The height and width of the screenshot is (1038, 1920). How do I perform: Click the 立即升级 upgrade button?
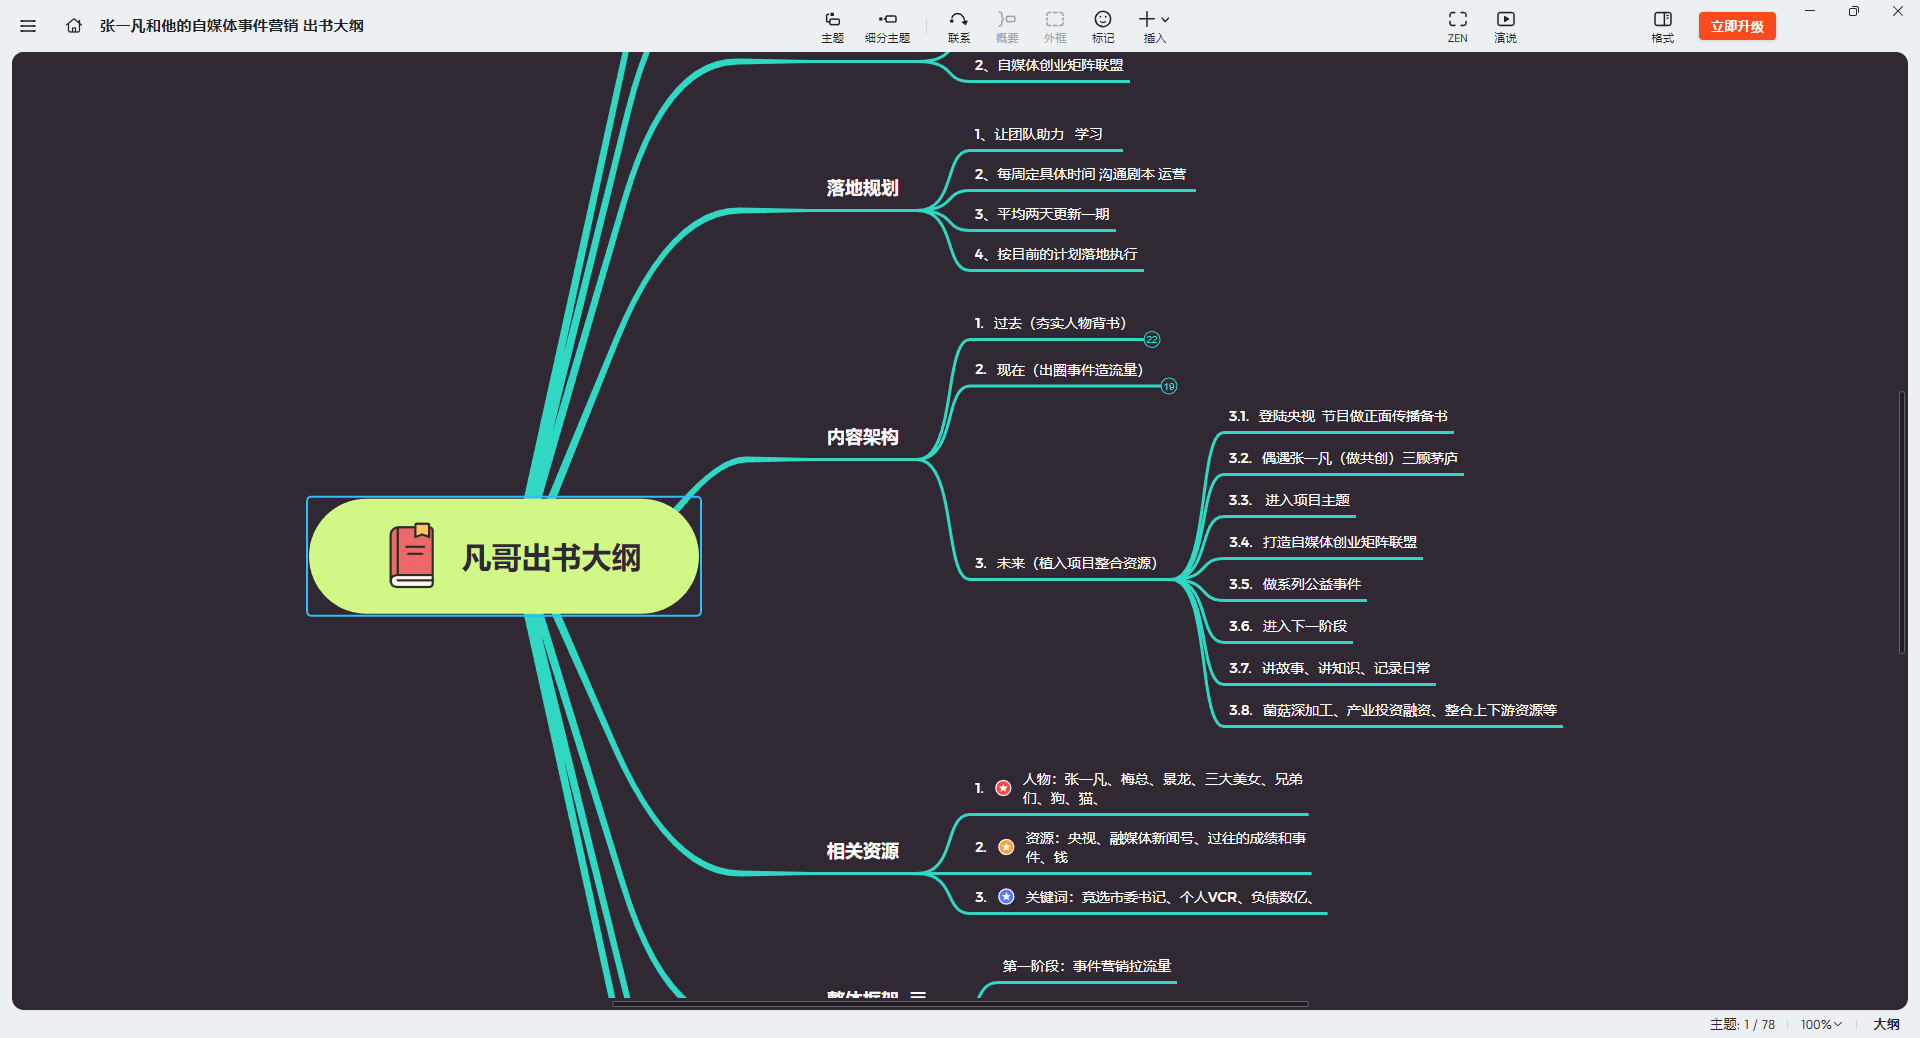[1737, 25]
